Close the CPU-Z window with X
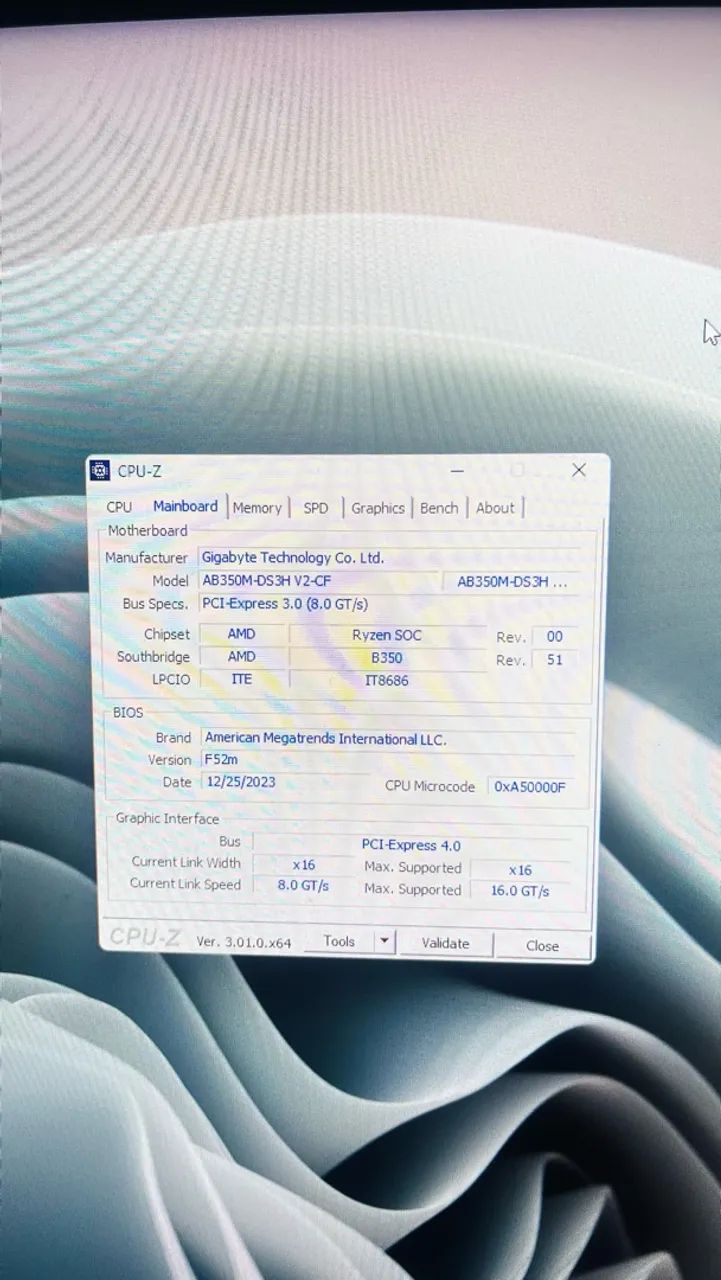The height and width of the screenshot is (1280, 721). pyautogui.click(x=579, y=470)
